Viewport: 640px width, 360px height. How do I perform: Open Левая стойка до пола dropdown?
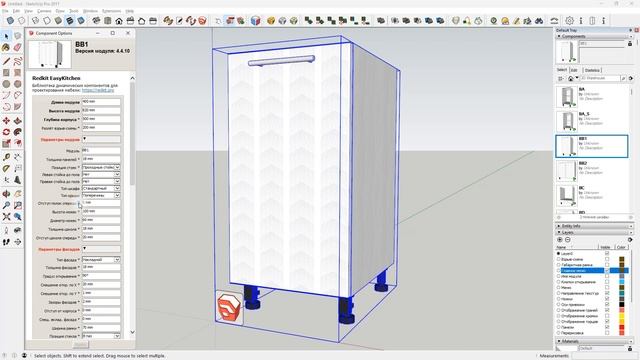click(x=101, y=174)
